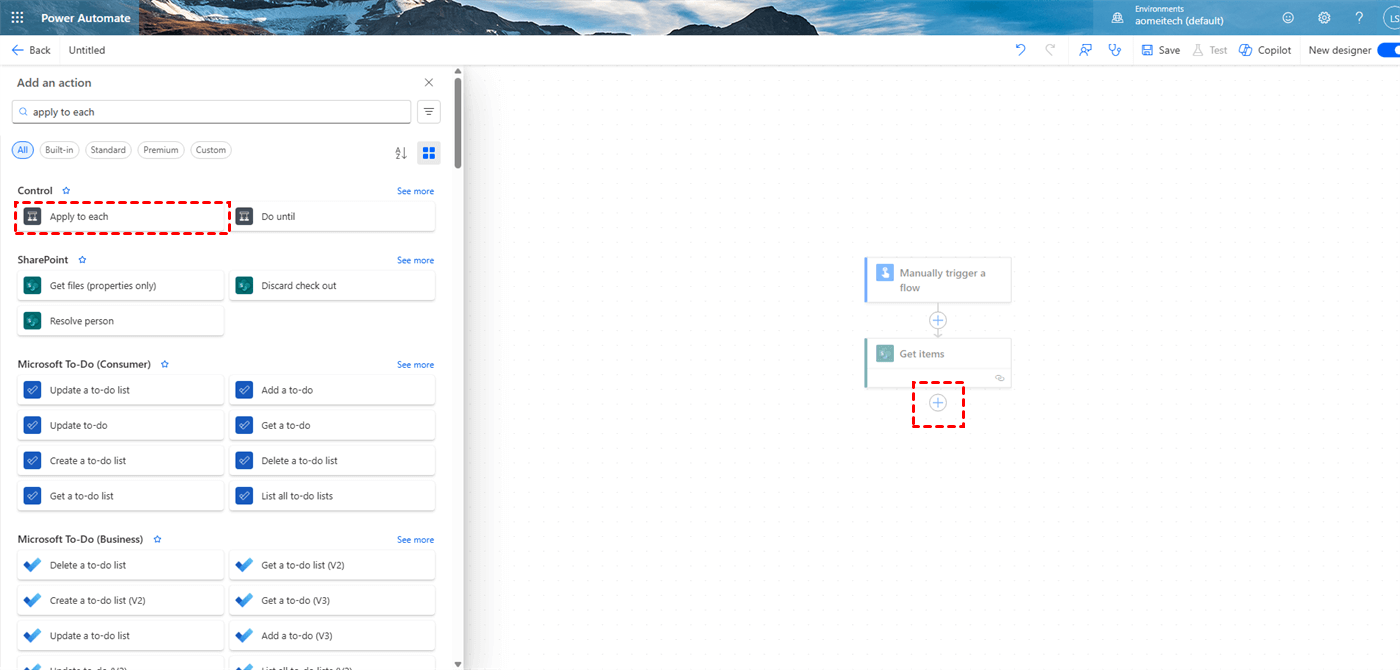
Task: Click the action panel vertical scrollbar
Action: (x=458, y=122)
